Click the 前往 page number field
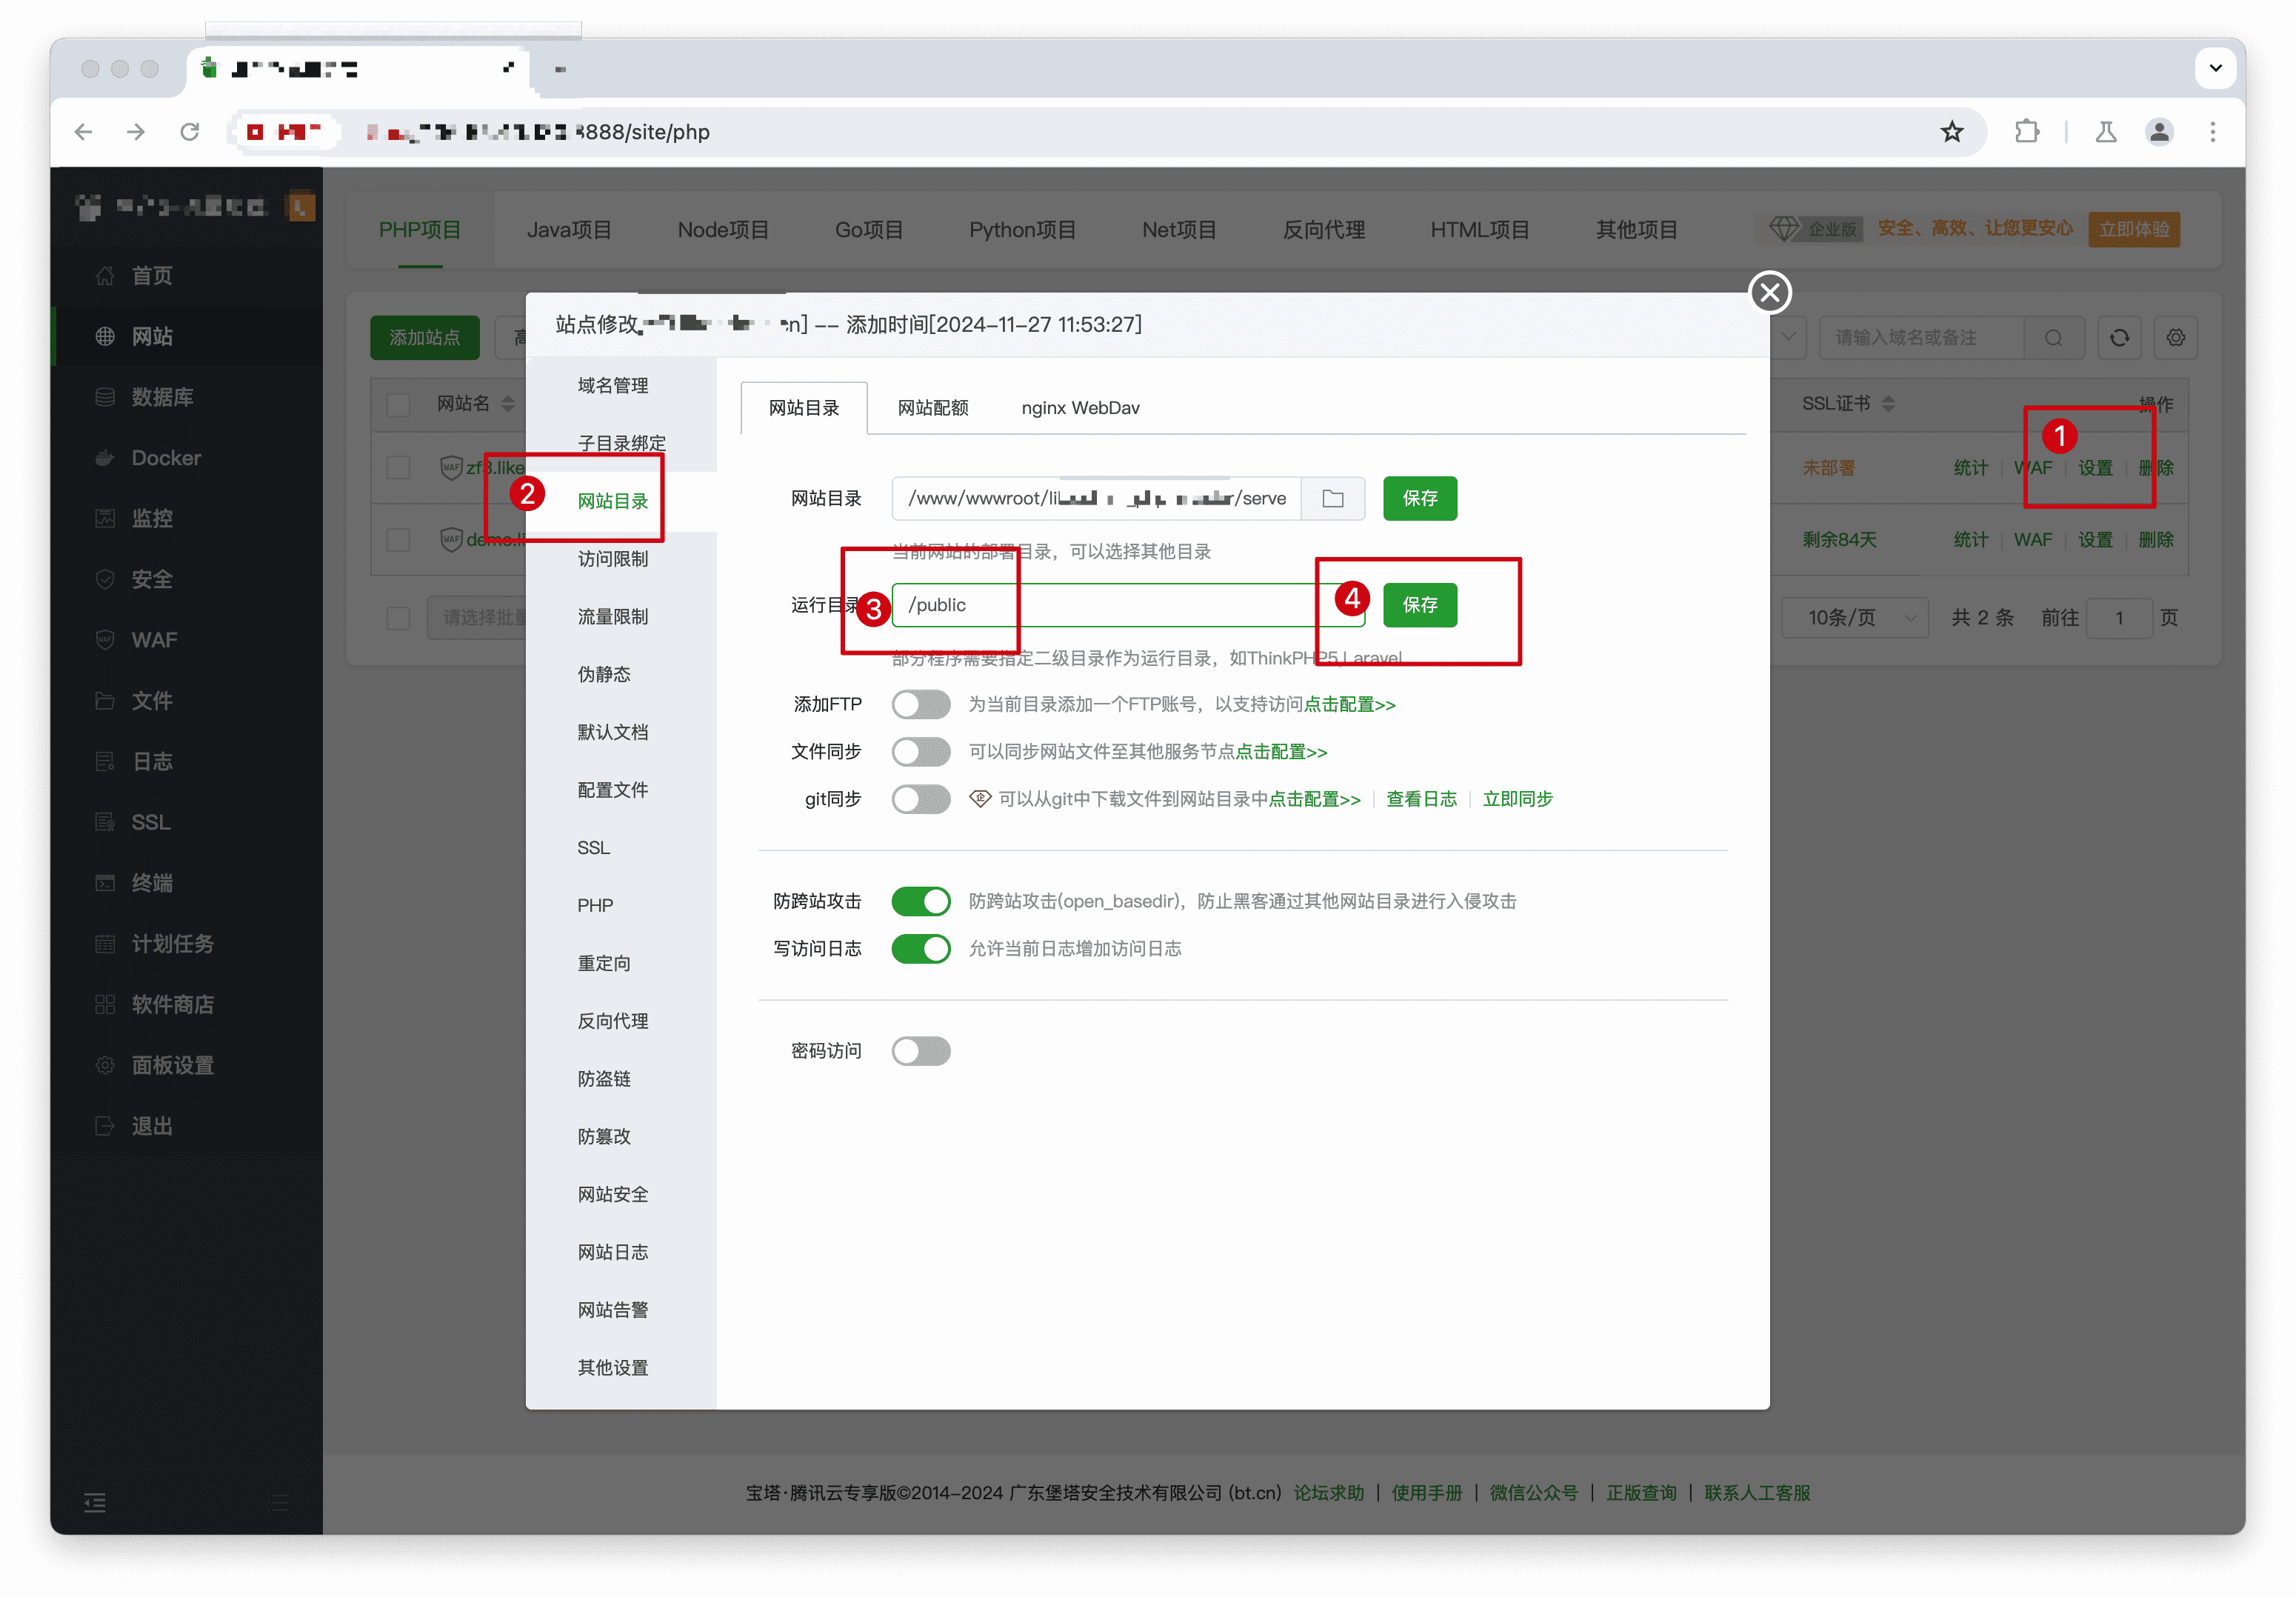 point(2118,618)
